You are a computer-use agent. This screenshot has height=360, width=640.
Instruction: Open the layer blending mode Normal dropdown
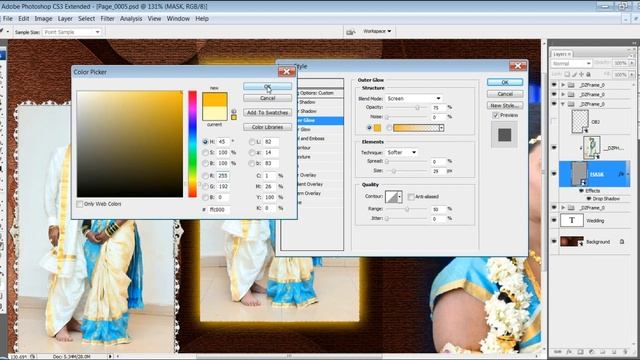571,63
